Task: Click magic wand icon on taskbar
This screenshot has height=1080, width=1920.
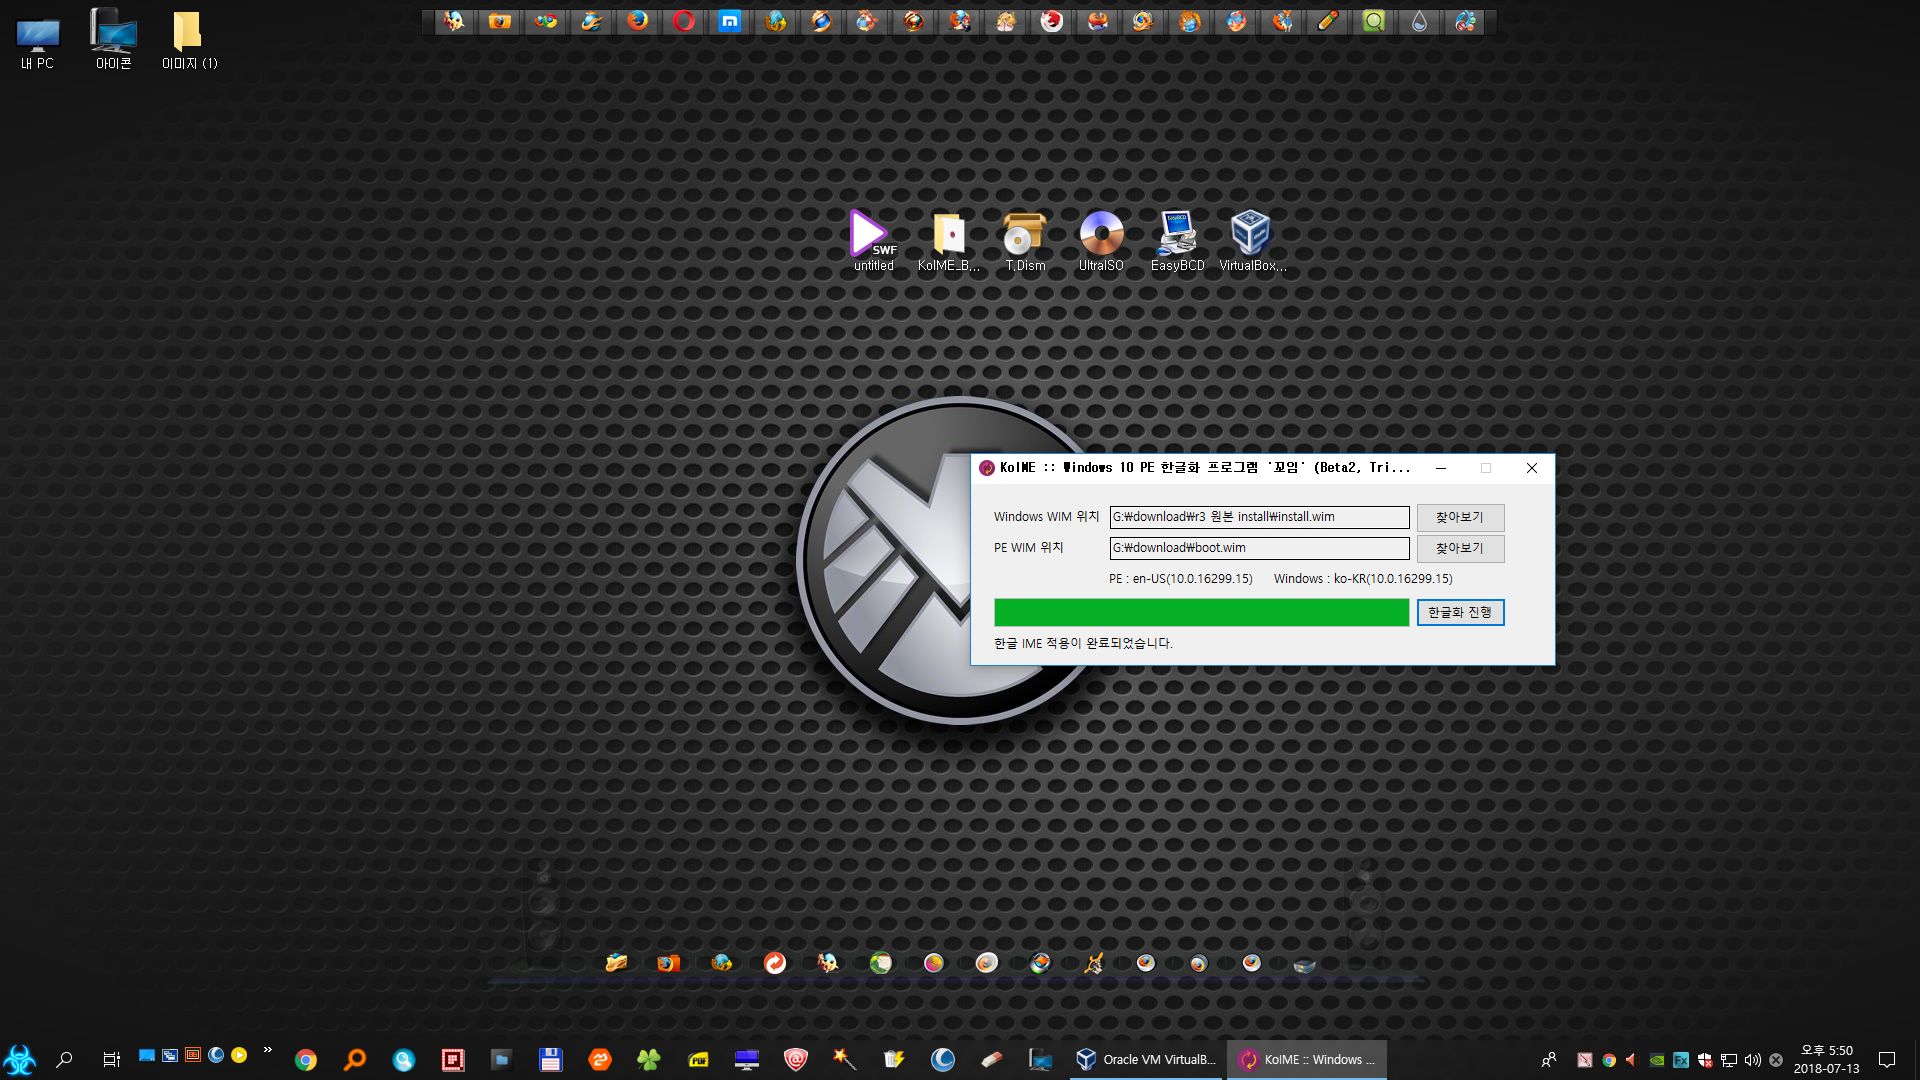Action: point(845,1059)
